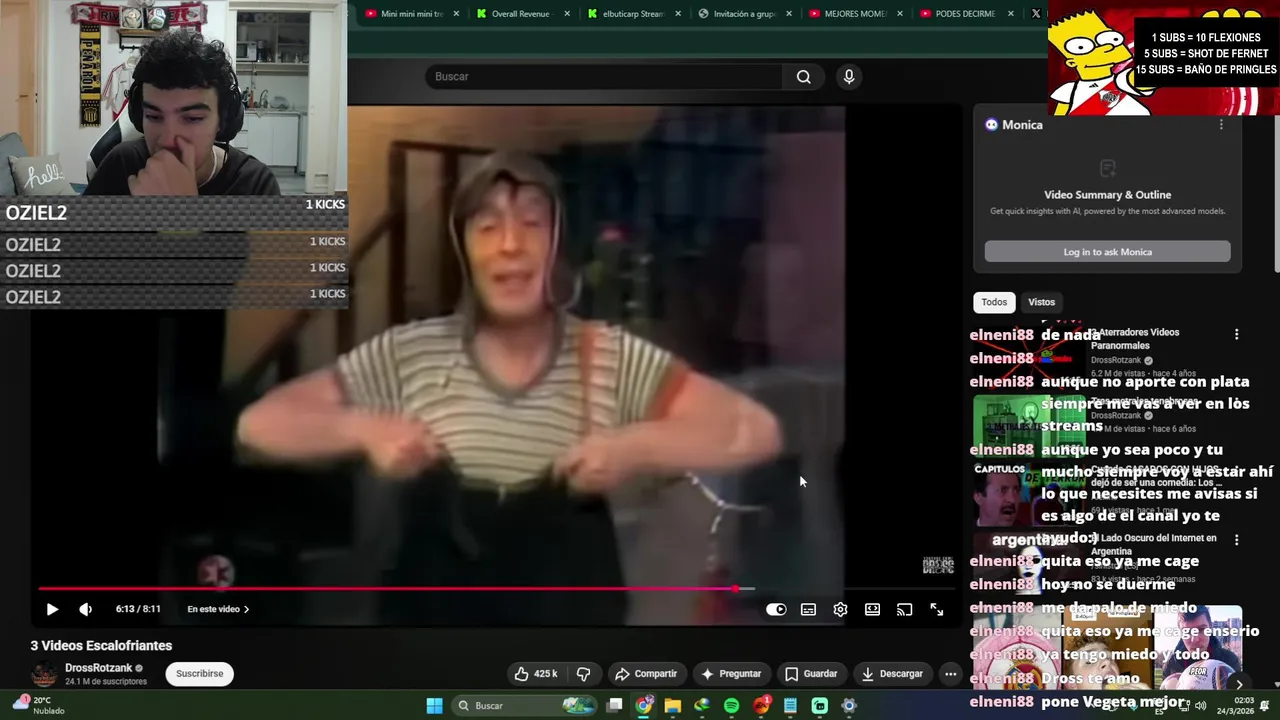Click the red progress bar scrubber of the video
1280x720 pixels.
coord(736,589)
